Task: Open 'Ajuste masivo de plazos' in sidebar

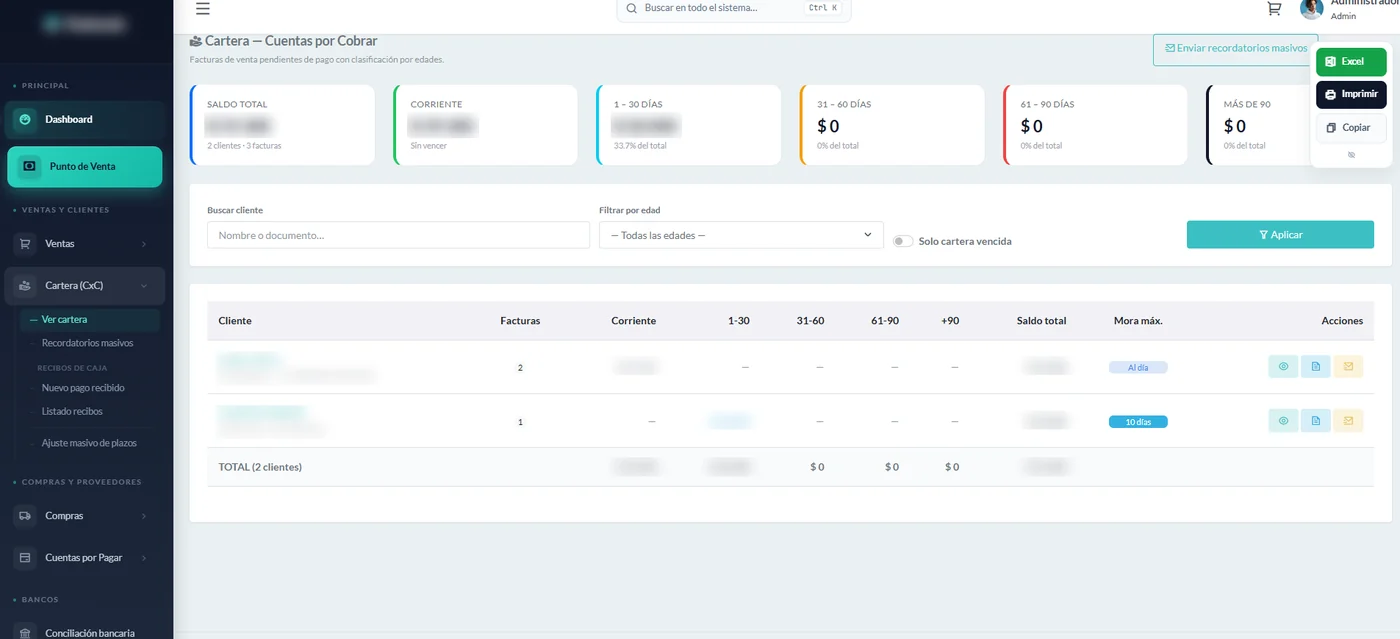Action: [89, 443]
